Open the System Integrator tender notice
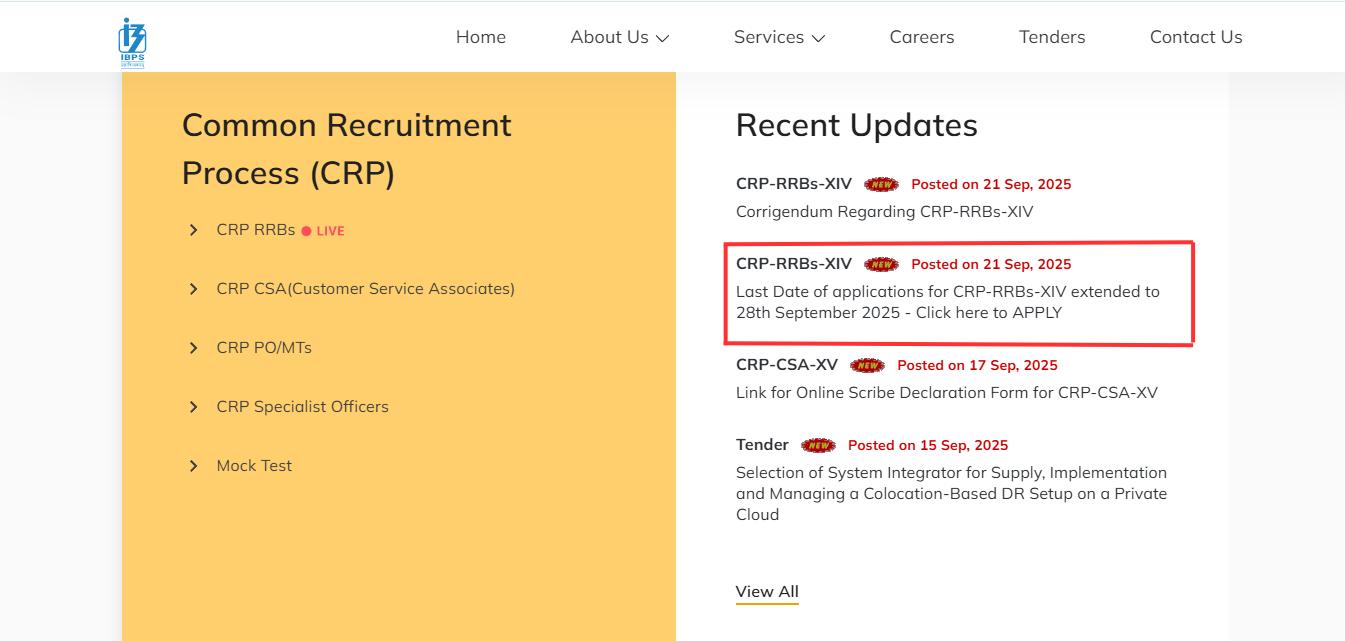This screenshot has height=641, width=1345. coord(950,493)
